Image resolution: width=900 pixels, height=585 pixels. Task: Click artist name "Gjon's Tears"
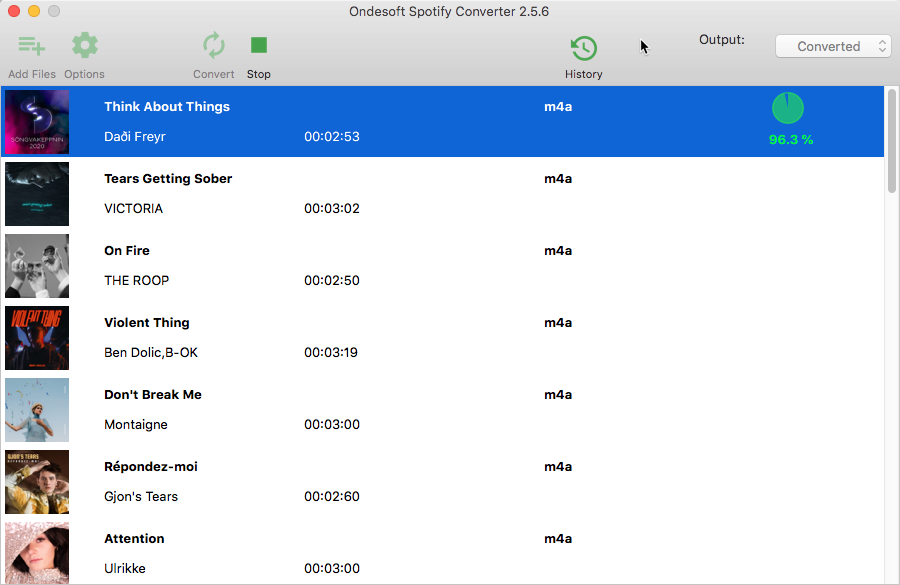pos(141,496)
